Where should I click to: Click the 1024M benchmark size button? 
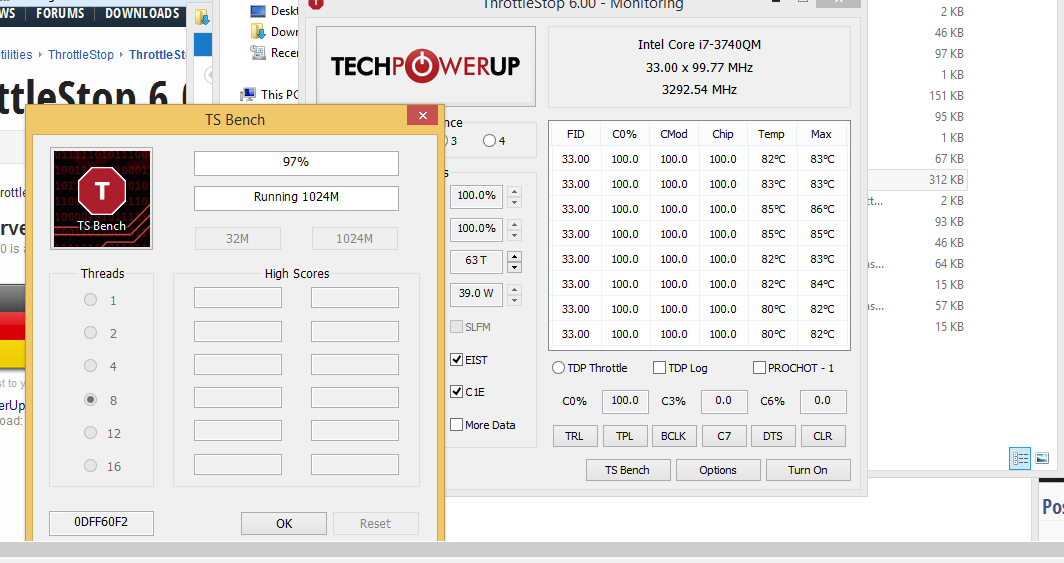354,239
